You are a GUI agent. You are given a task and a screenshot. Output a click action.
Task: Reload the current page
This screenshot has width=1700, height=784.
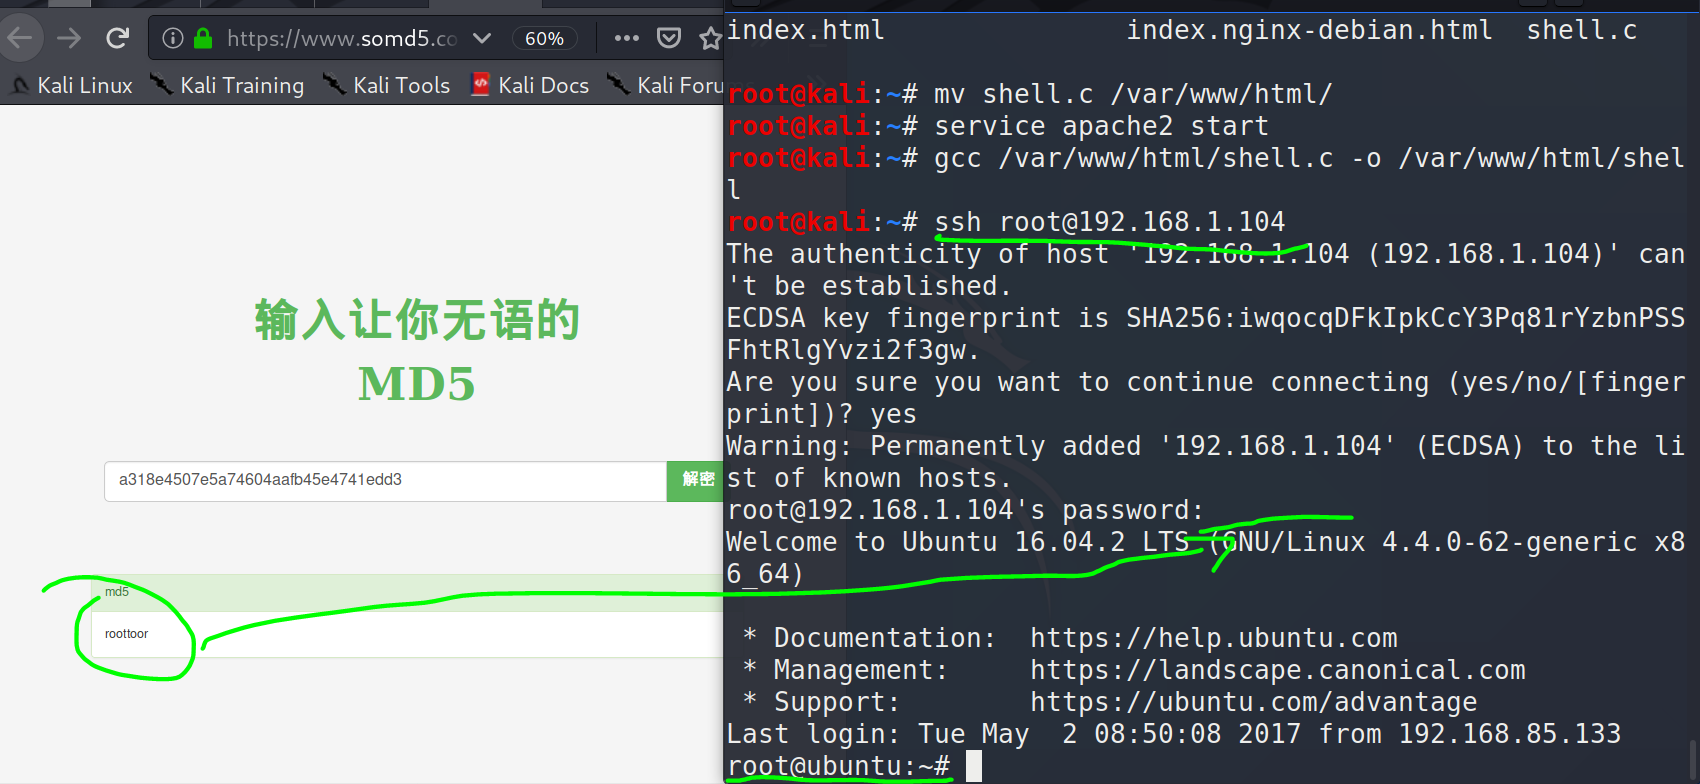(x=118, y=39)
